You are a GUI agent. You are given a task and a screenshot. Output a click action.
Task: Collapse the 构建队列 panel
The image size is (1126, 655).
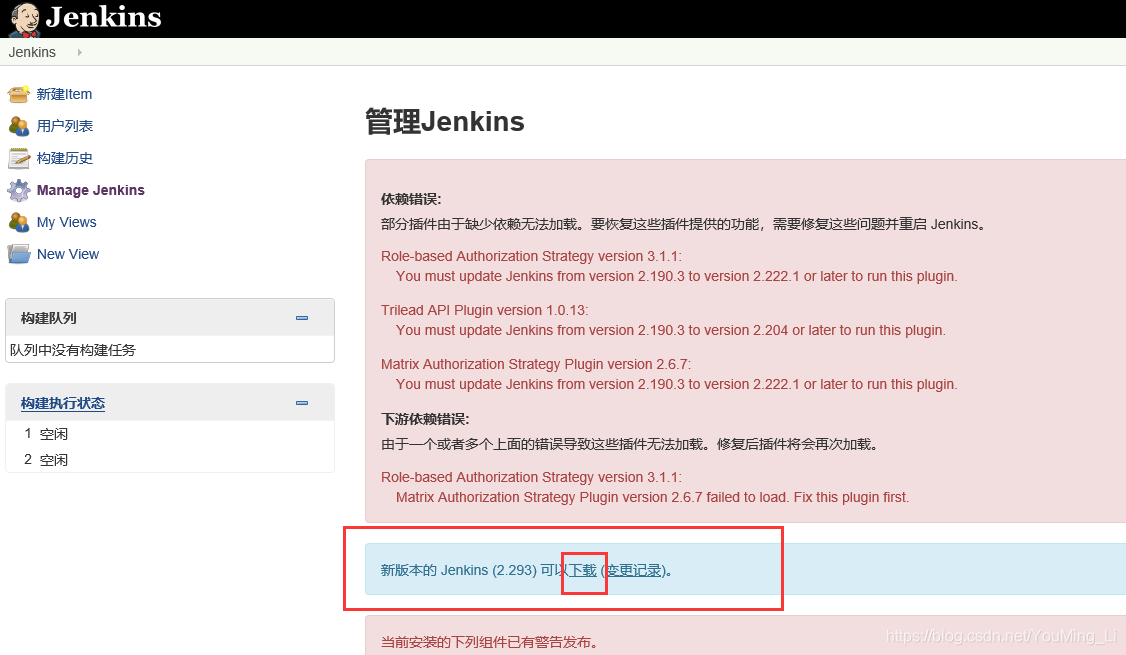pos(302,317)
